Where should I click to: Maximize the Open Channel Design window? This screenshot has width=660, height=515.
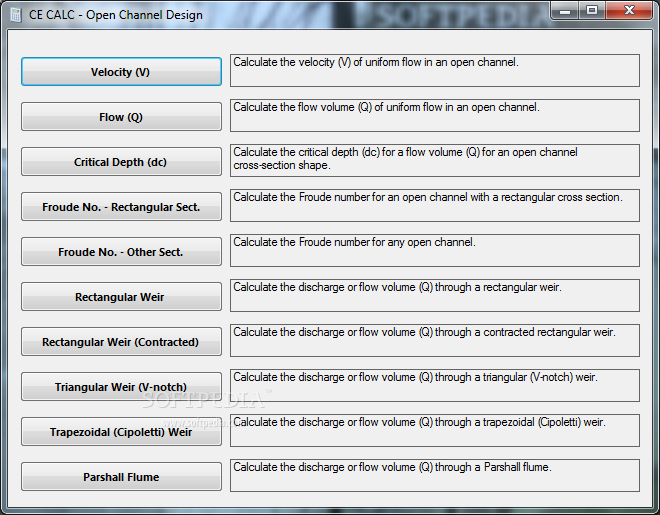pyautogui.click(x=592, y=11)
